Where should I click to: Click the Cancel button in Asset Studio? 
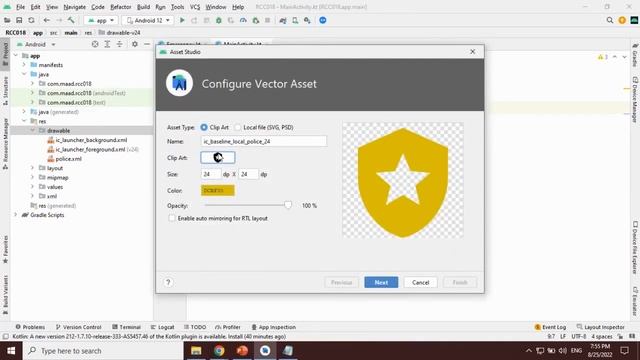pos(420,282)
